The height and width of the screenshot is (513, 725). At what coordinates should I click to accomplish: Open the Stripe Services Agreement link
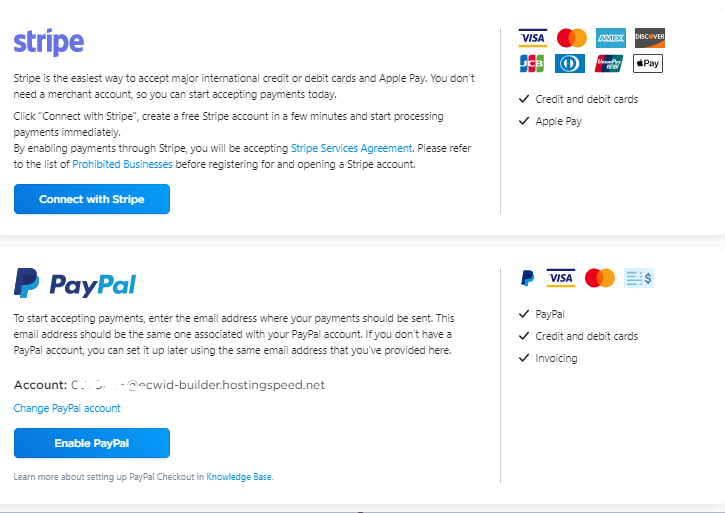click(x=351, y=148)
